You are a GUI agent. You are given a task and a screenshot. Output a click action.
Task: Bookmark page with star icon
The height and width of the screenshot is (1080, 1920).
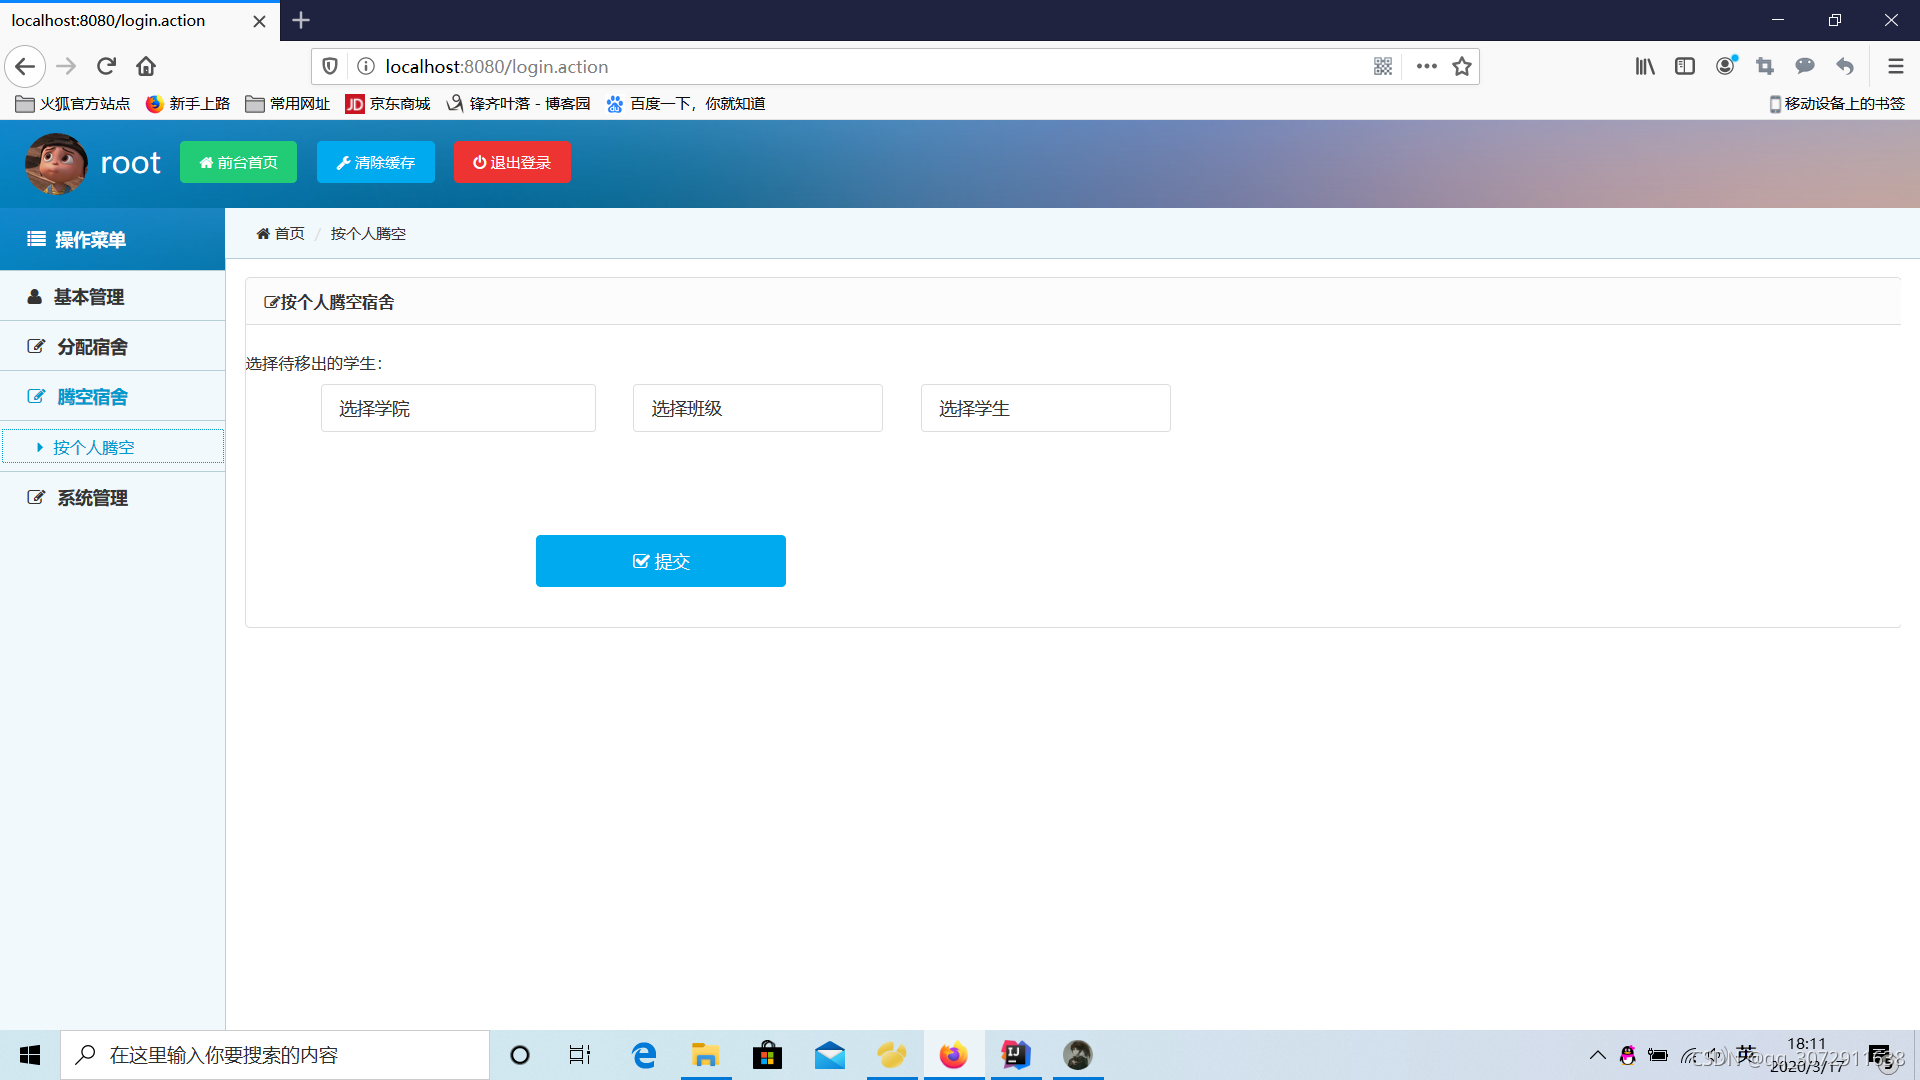click(1462, 66)
